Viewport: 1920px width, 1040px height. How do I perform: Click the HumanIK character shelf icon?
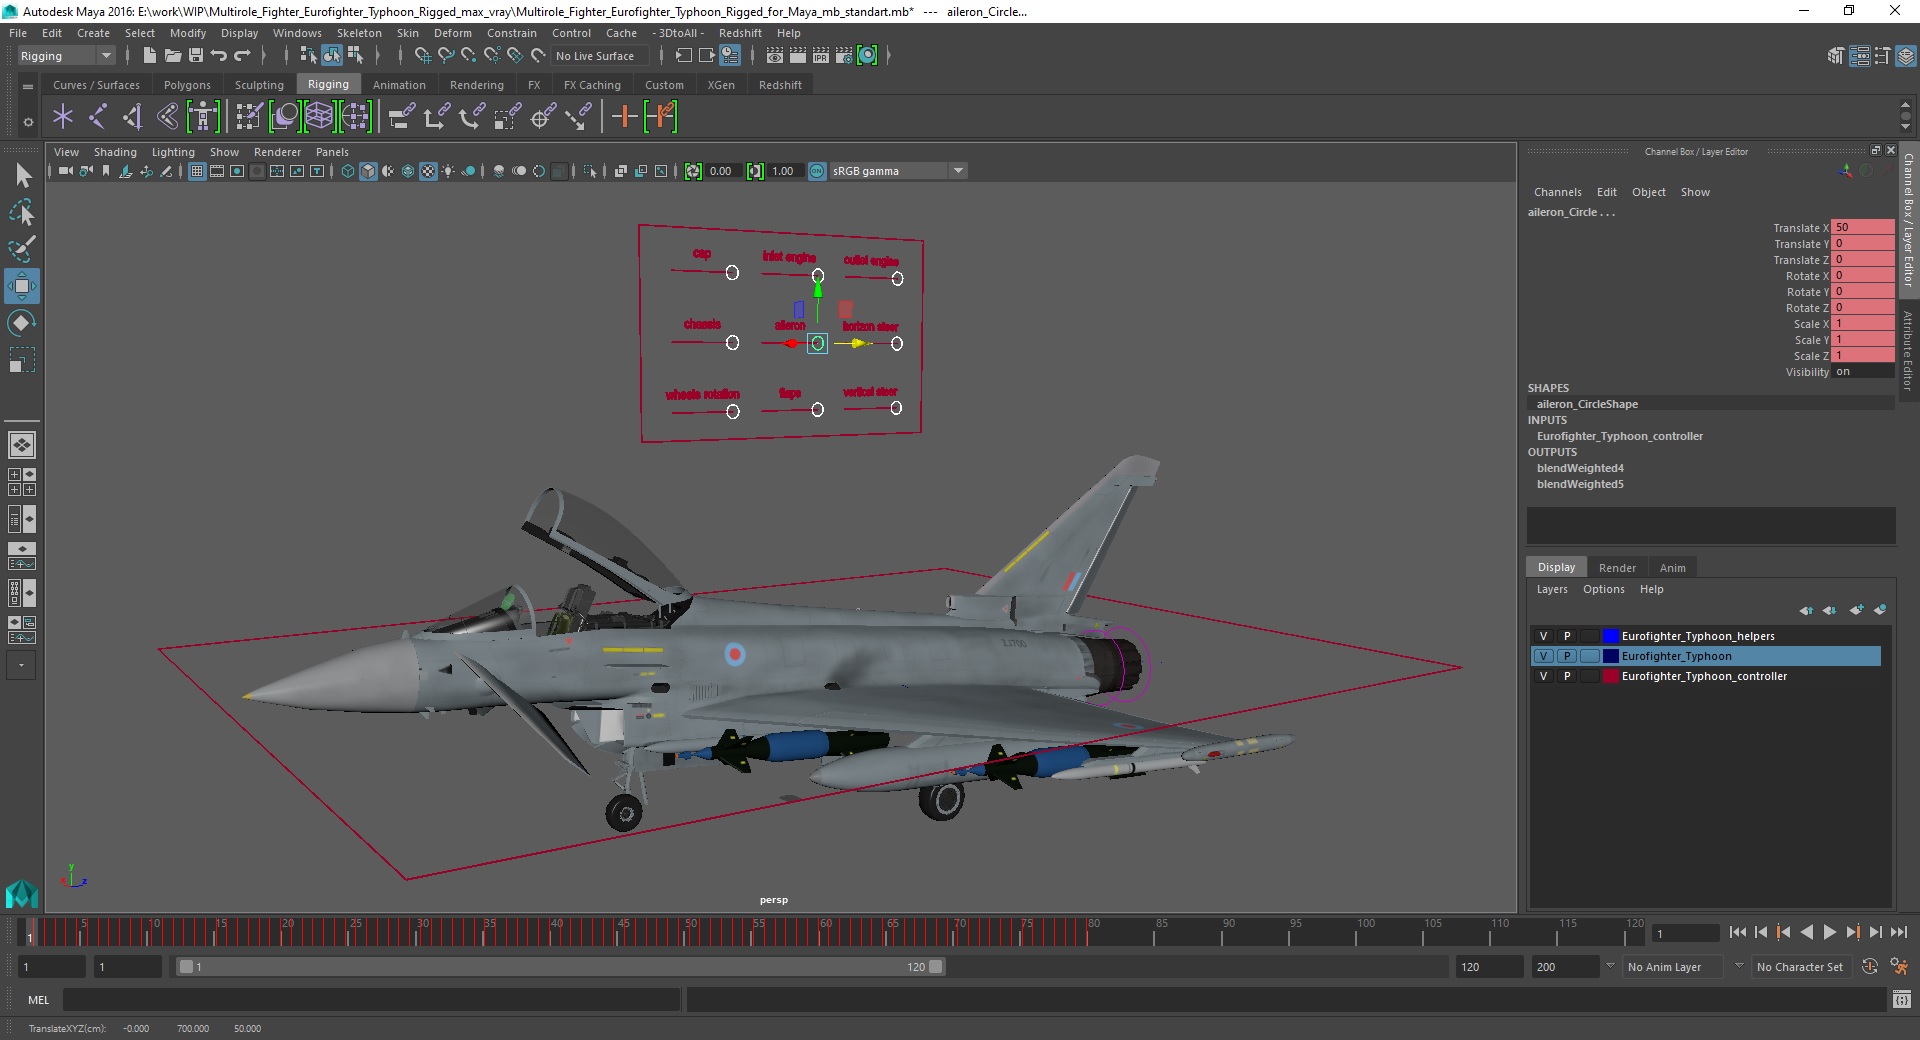203,117
